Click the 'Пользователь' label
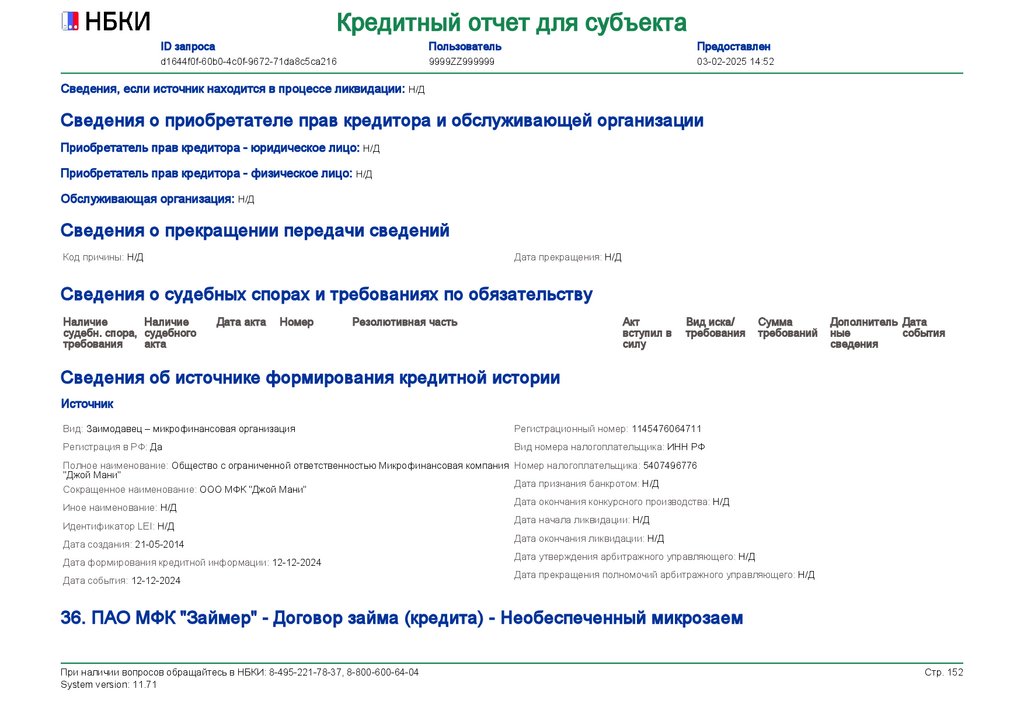 (465, 46)
